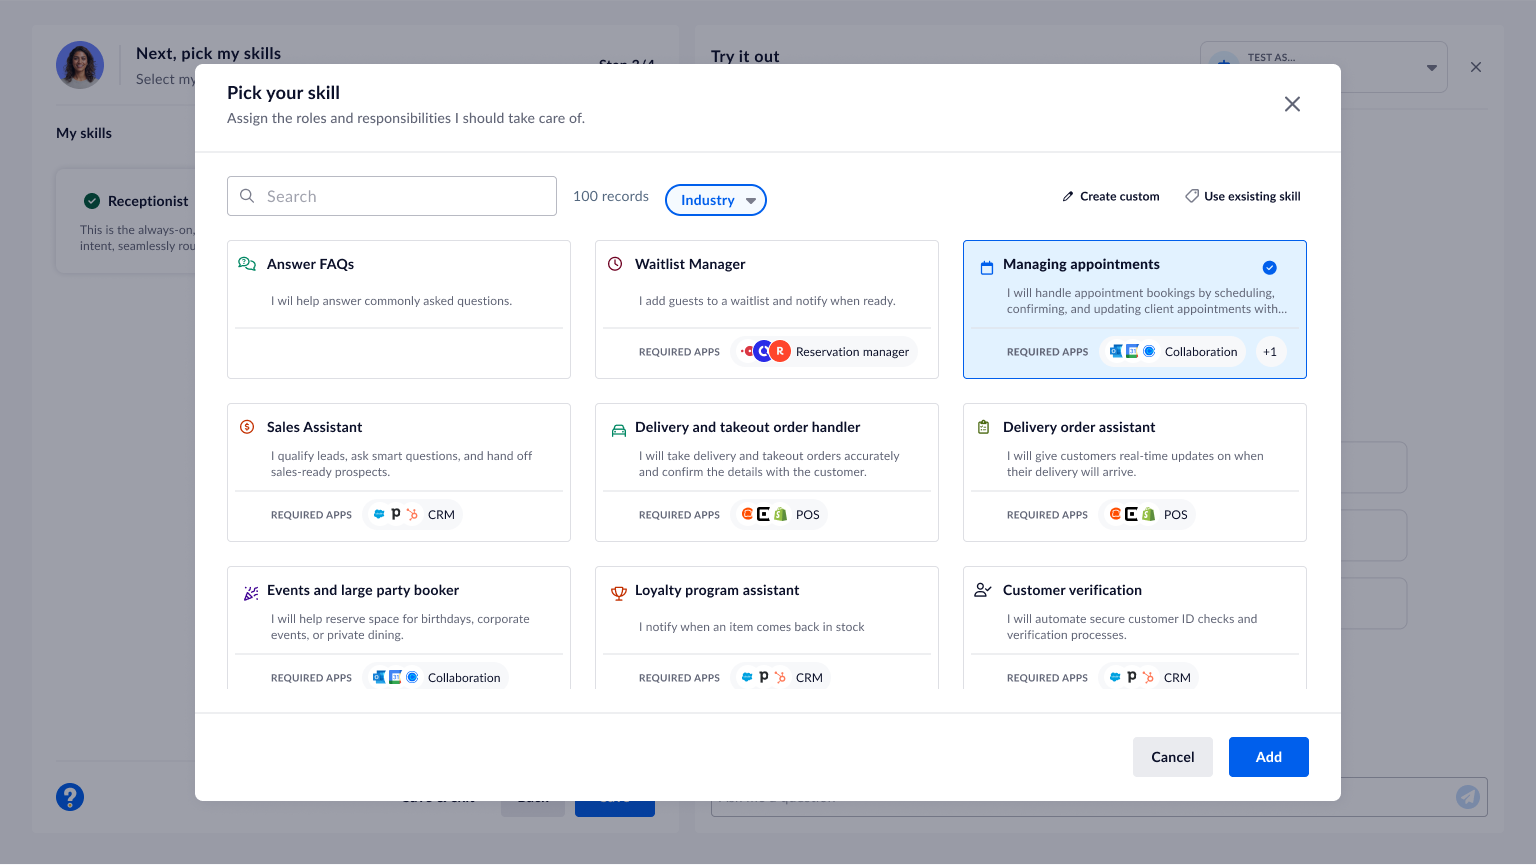The width and height of the screenshot is (1536, 865).
Task: Click the POS chip in Delivery and takeout handler
Action: click(780, 515)
